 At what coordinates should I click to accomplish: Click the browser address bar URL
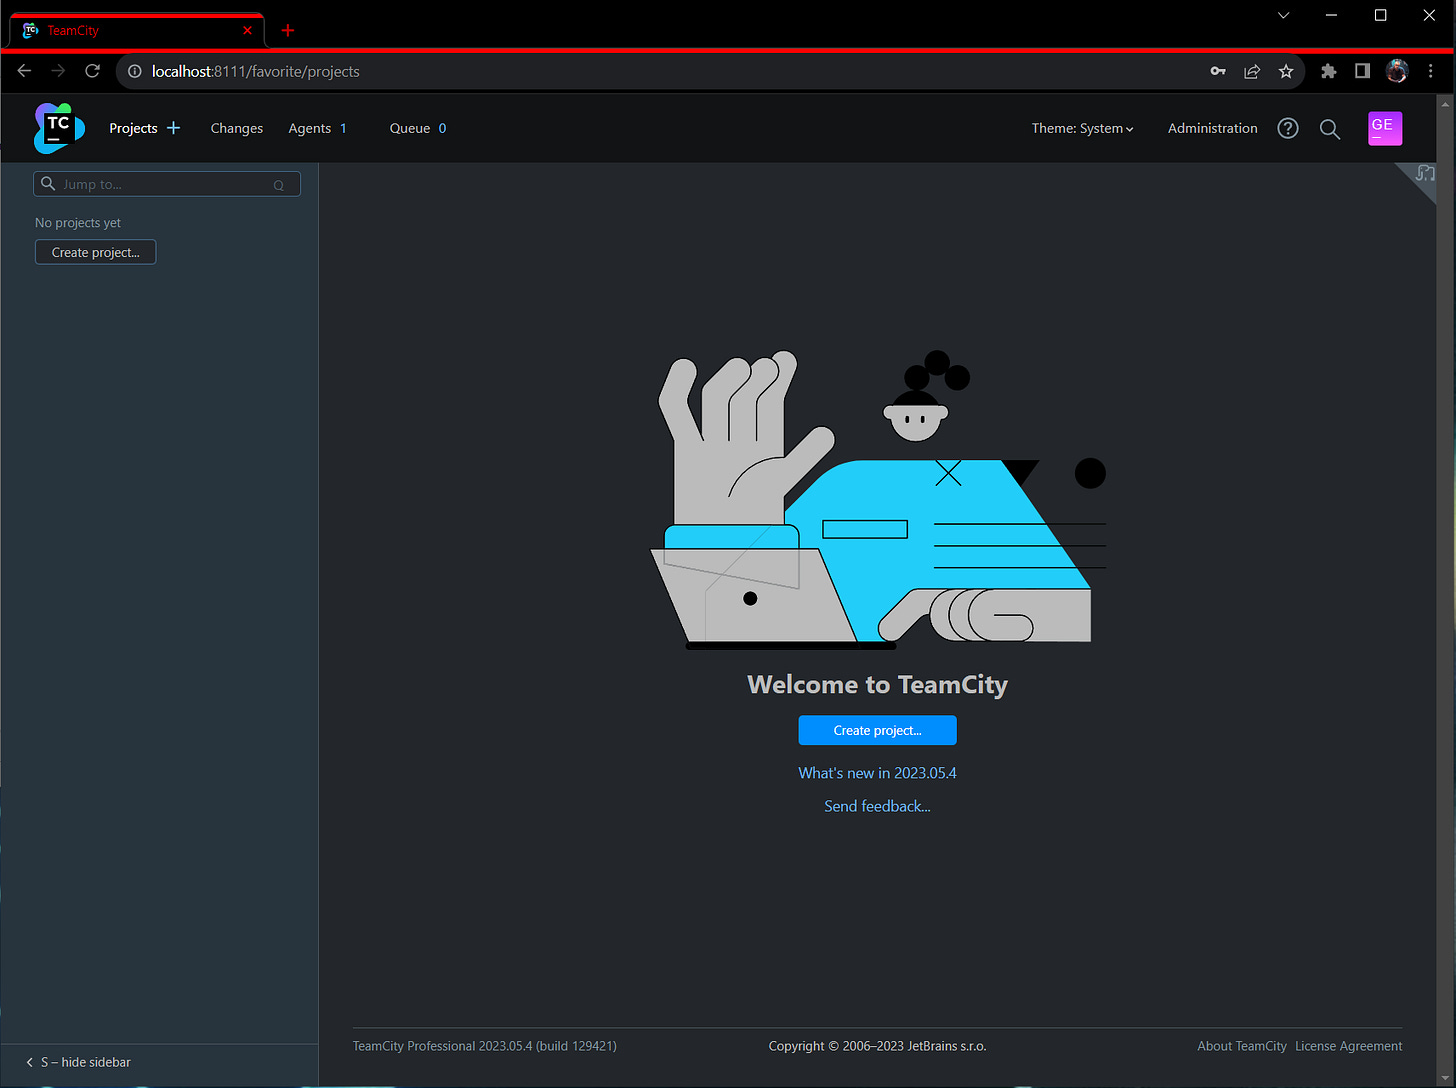[x=256, y=71]
